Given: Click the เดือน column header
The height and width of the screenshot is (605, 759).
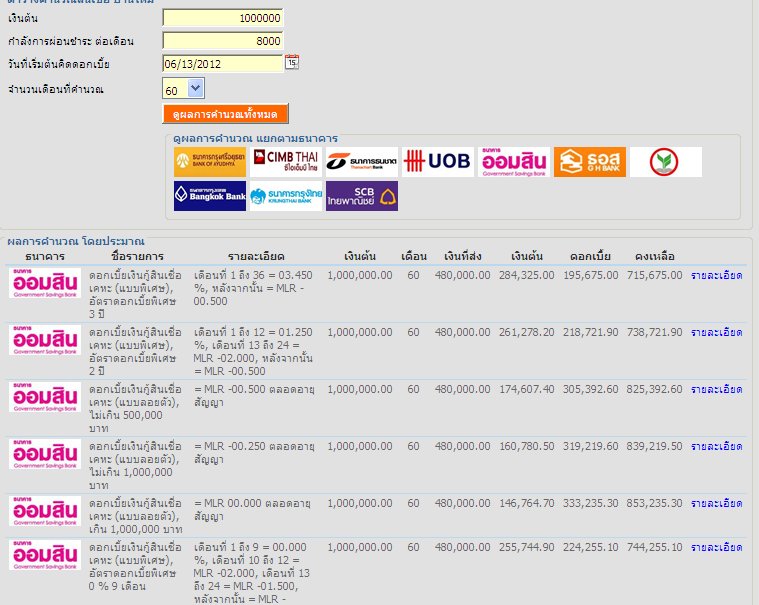Looking at the screenshot, I should coord(414,257).
